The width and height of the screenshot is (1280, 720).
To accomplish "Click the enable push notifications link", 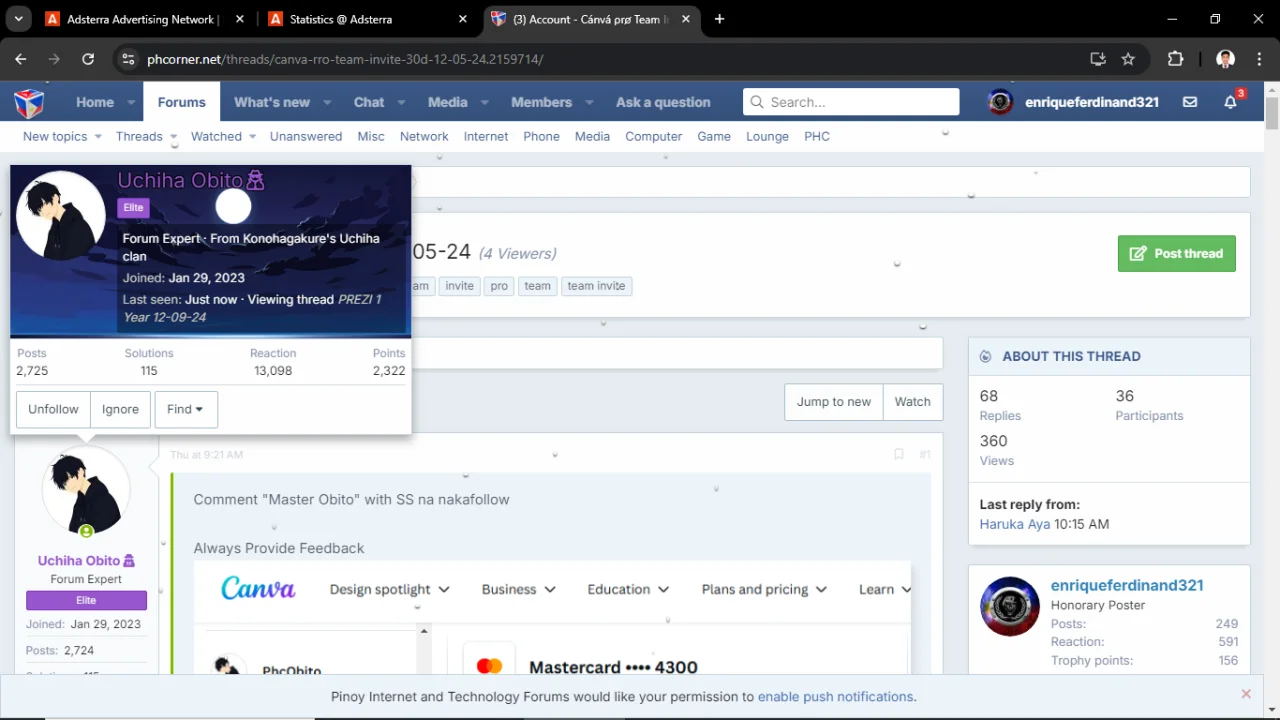I will pos(835,696).
